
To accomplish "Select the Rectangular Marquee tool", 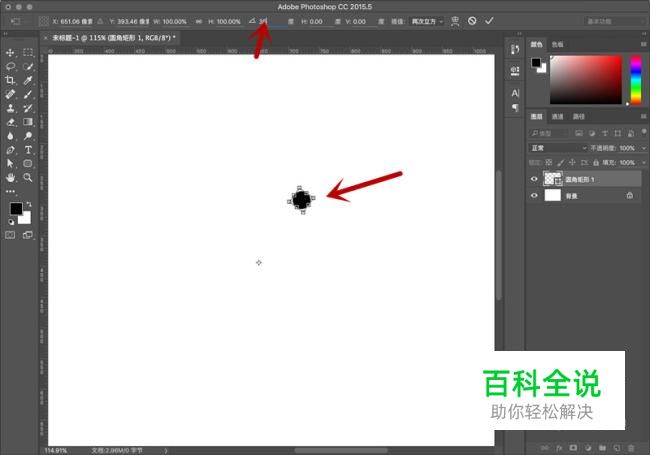I will 28,53.
